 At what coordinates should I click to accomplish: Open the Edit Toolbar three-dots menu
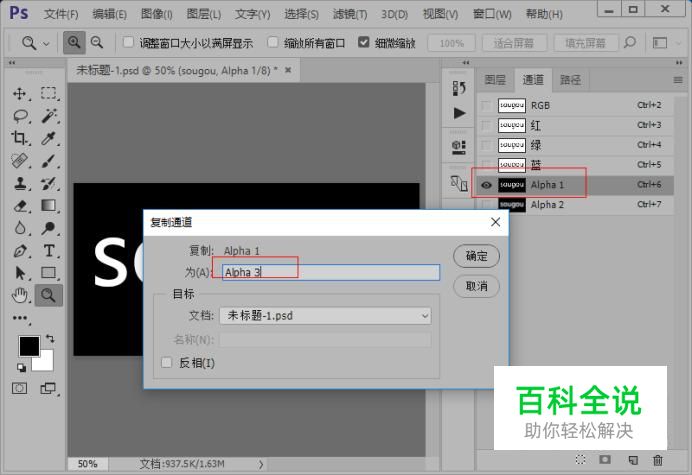click(20, 318)
